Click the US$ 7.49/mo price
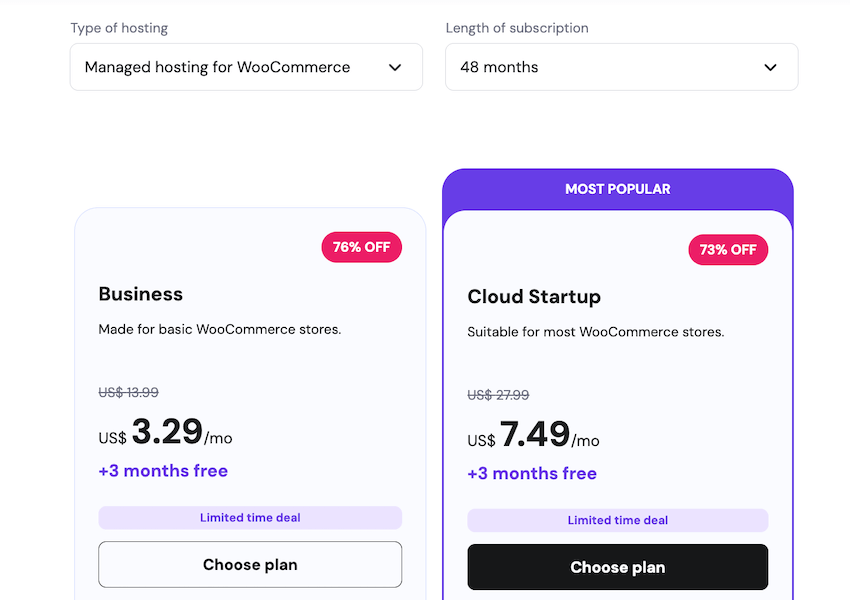 (x=534, y=436)
